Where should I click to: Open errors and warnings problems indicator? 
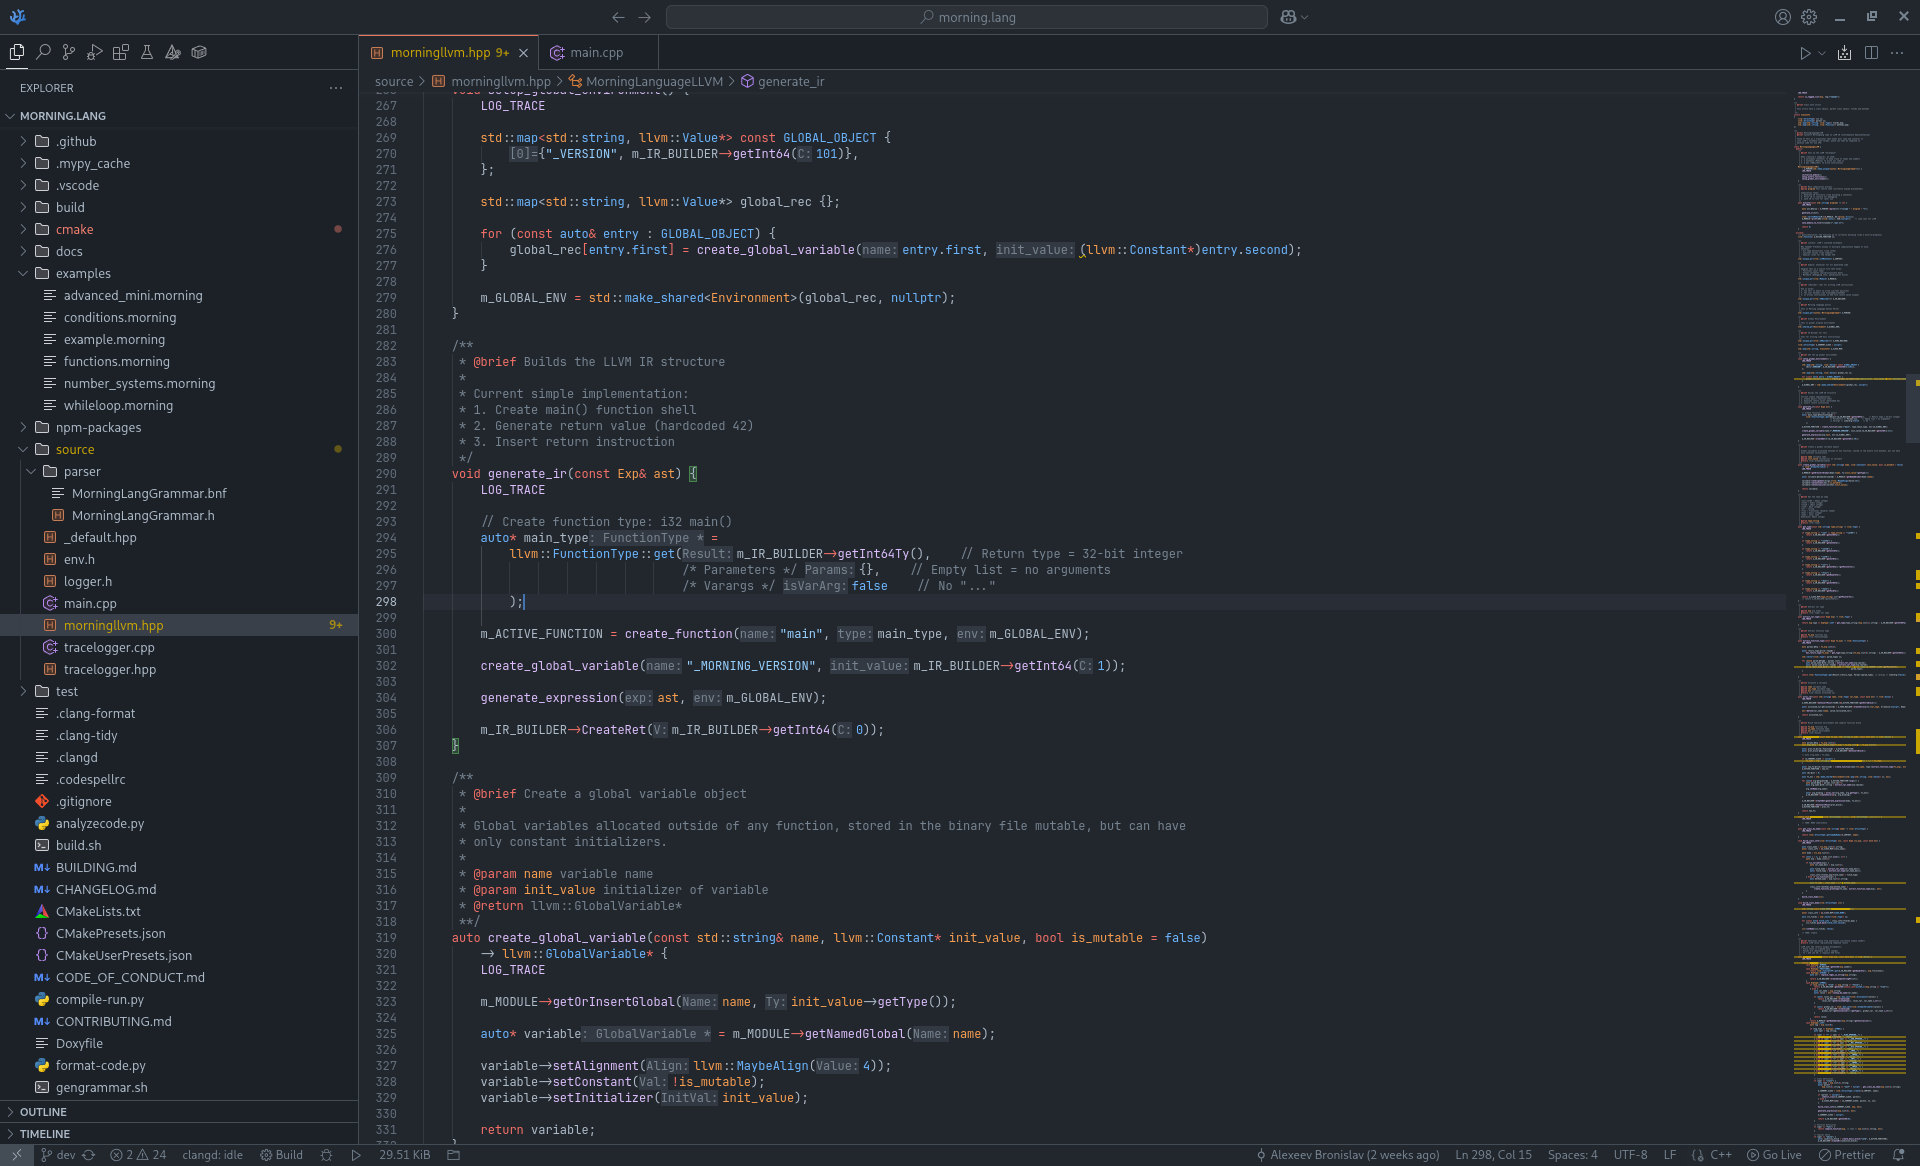point(138,1155)
